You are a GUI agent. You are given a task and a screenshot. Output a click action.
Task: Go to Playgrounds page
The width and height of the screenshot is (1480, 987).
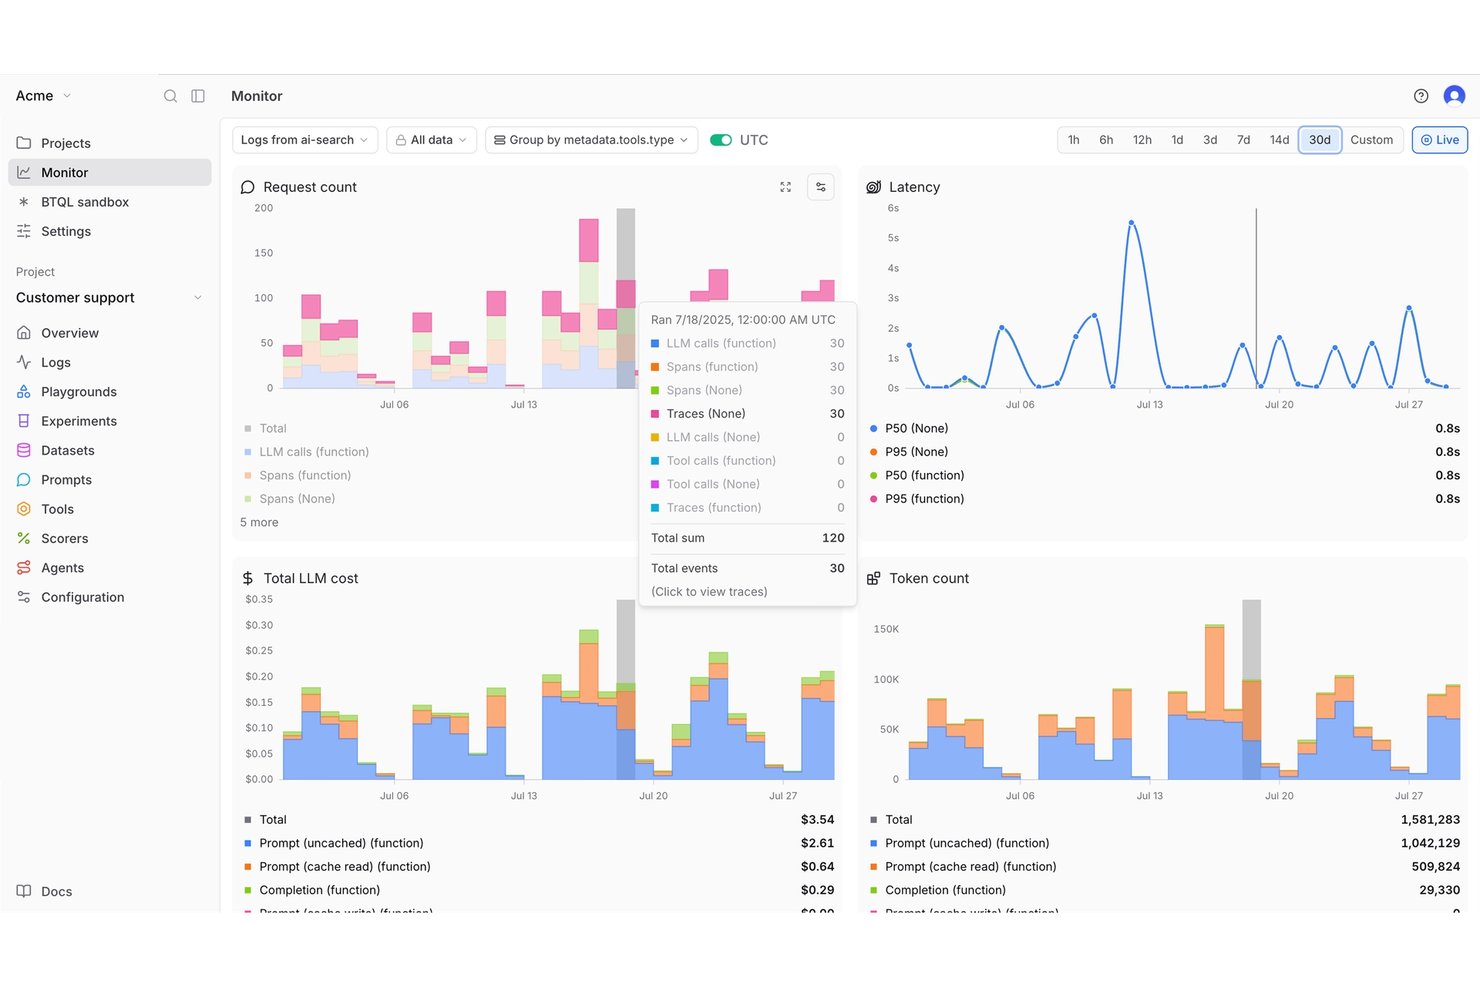point(110,392)
